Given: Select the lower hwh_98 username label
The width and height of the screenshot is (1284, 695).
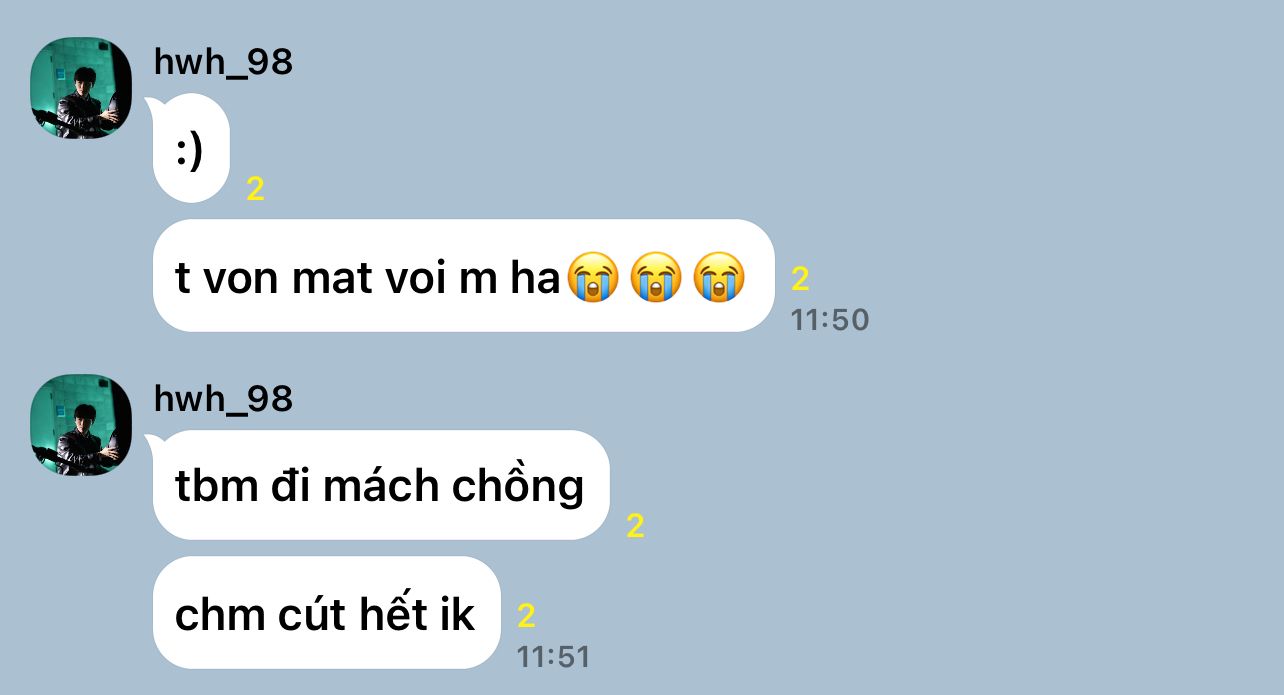Looking at the screenshot, I should [x=223, y=399].
